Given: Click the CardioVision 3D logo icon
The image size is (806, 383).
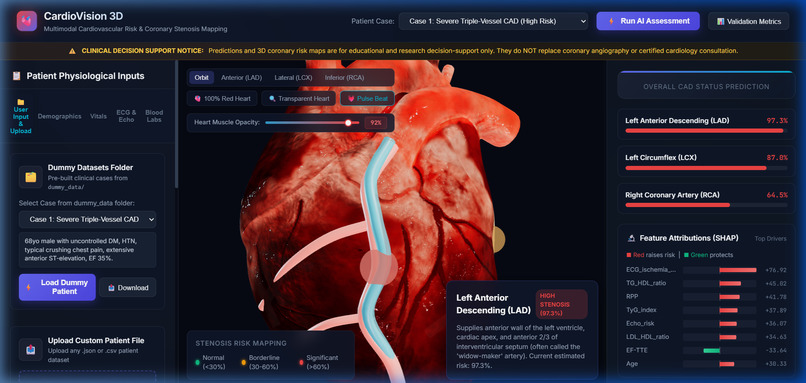Looking at the screenshot, I should coord(26,21).
